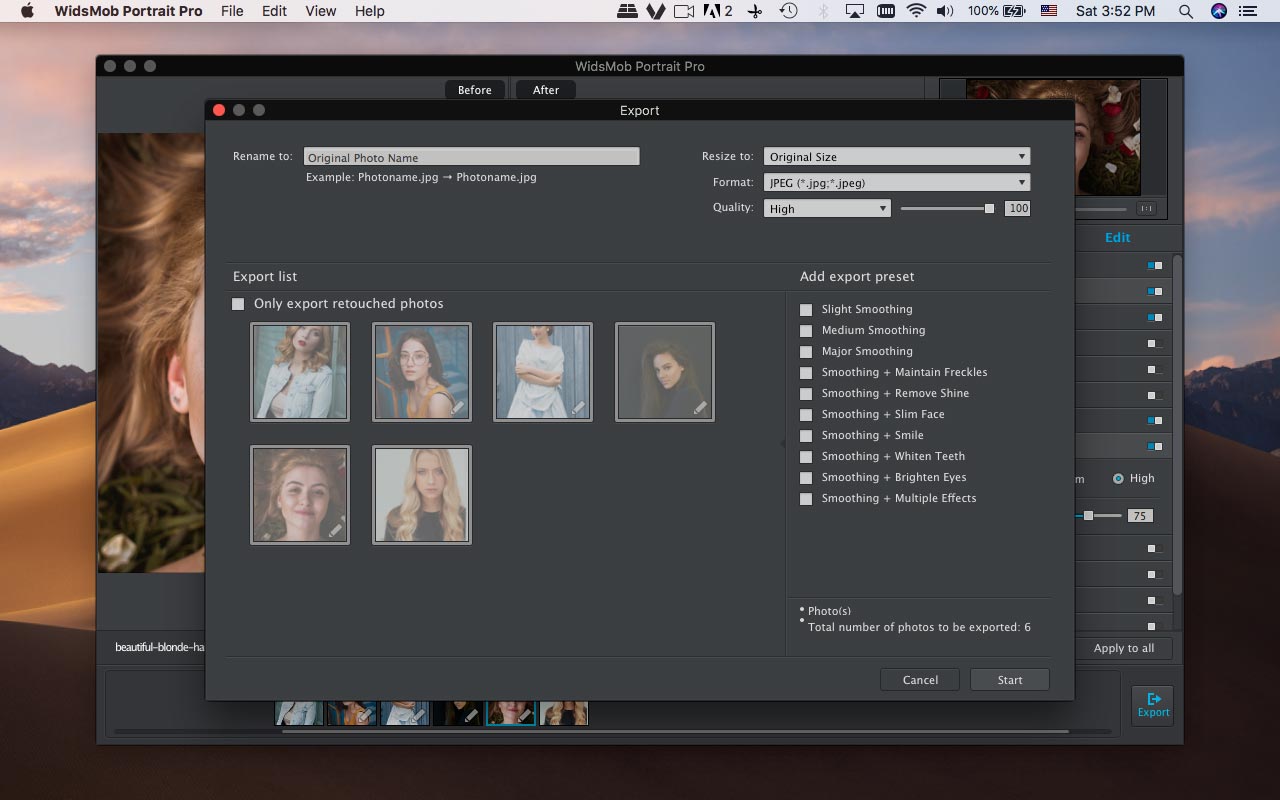The width and height of the screenshot is (1280, 800).
Task: Switch to the After tab
Action: (x=546, y=90)
